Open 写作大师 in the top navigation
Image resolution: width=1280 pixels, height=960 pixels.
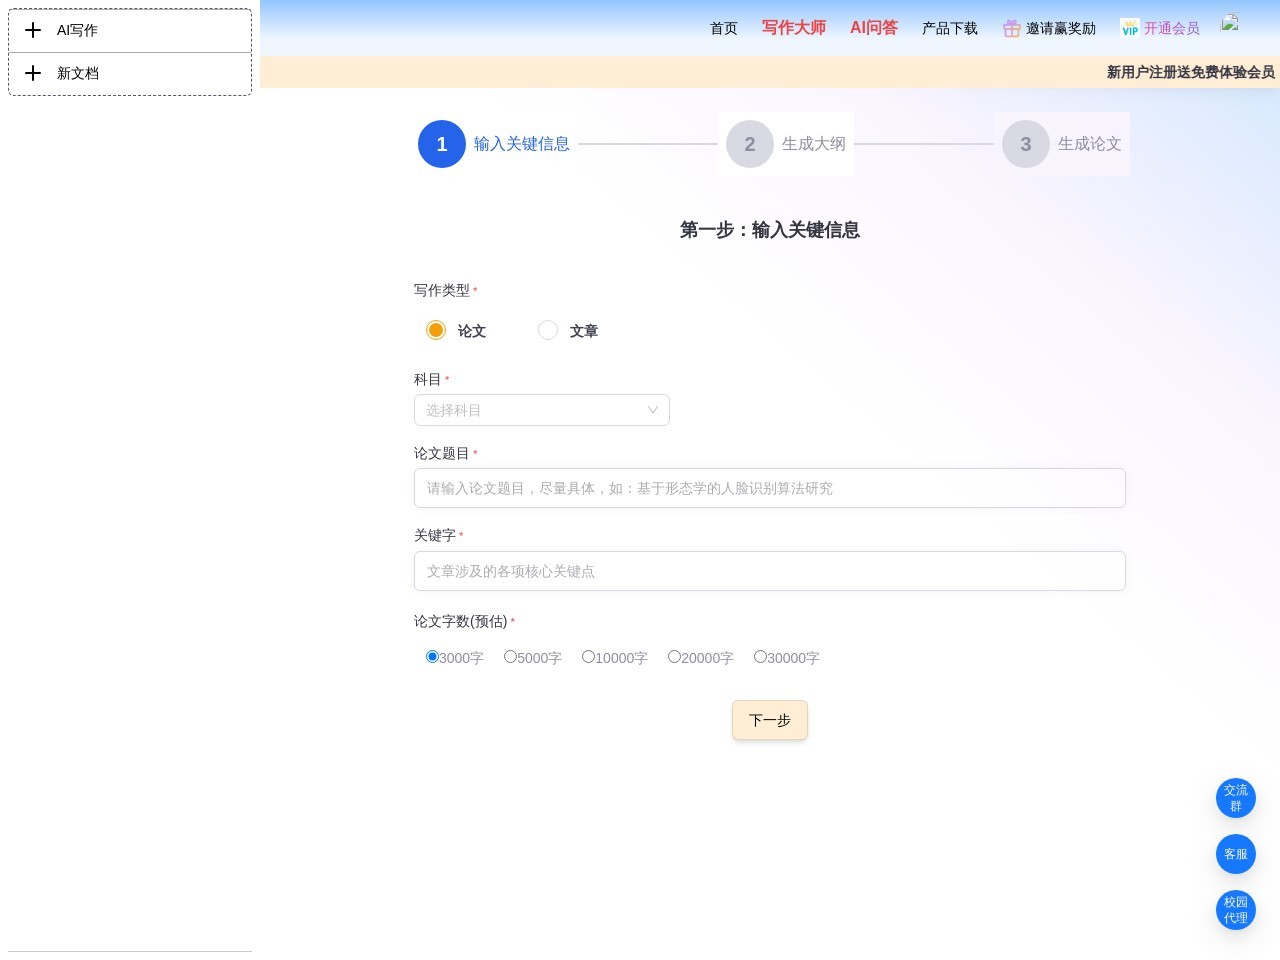794,28
